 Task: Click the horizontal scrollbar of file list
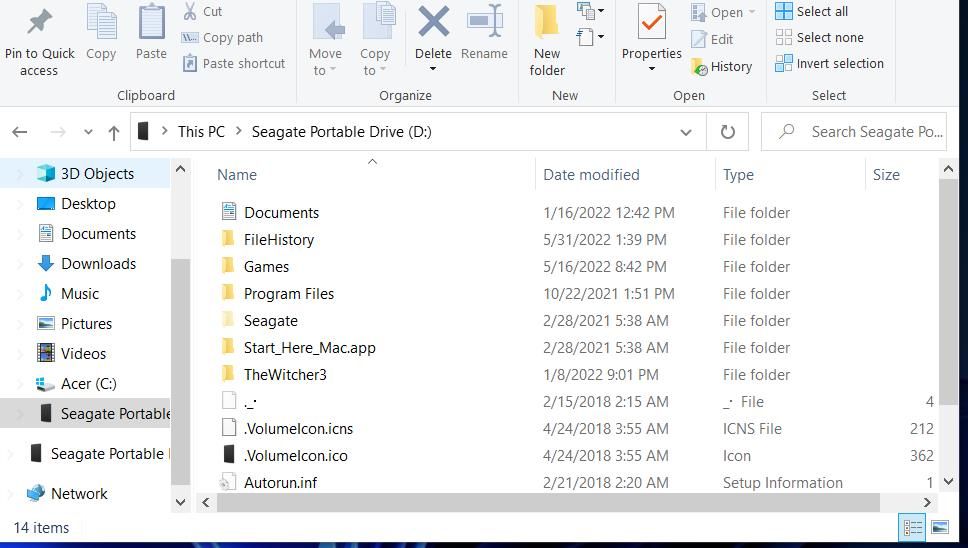point(548,502)
